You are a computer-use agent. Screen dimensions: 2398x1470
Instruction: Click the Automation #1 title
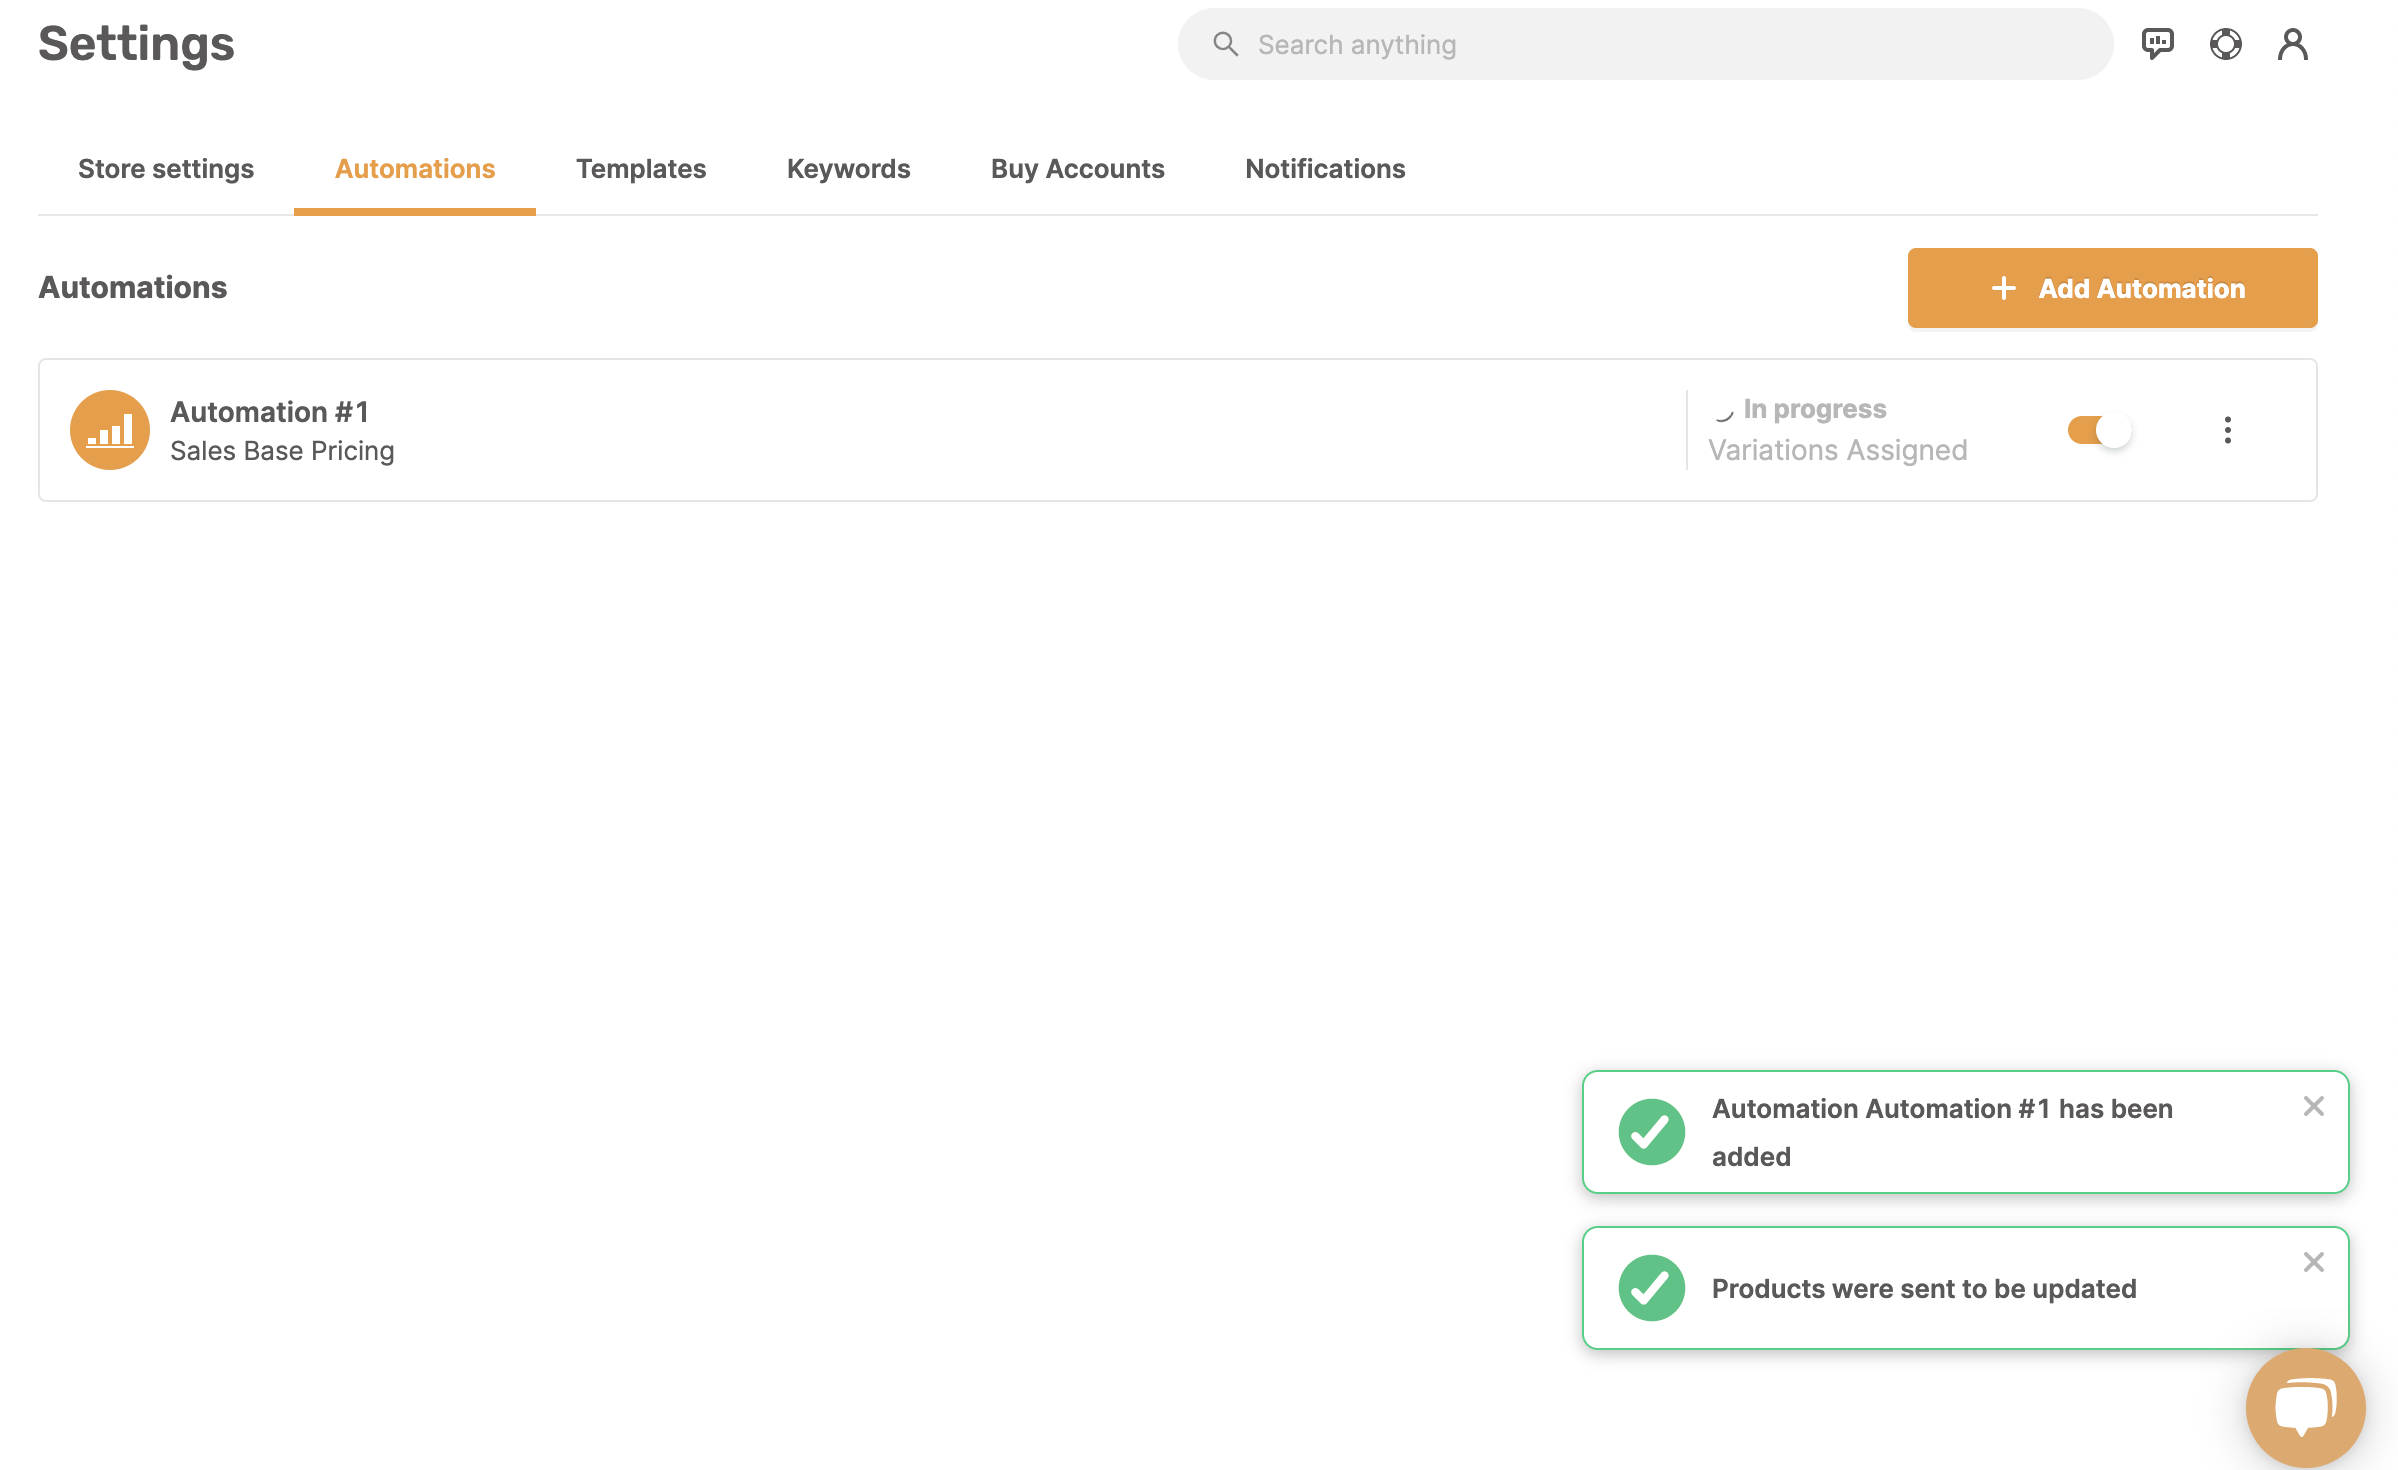click(x=270, y=411)
